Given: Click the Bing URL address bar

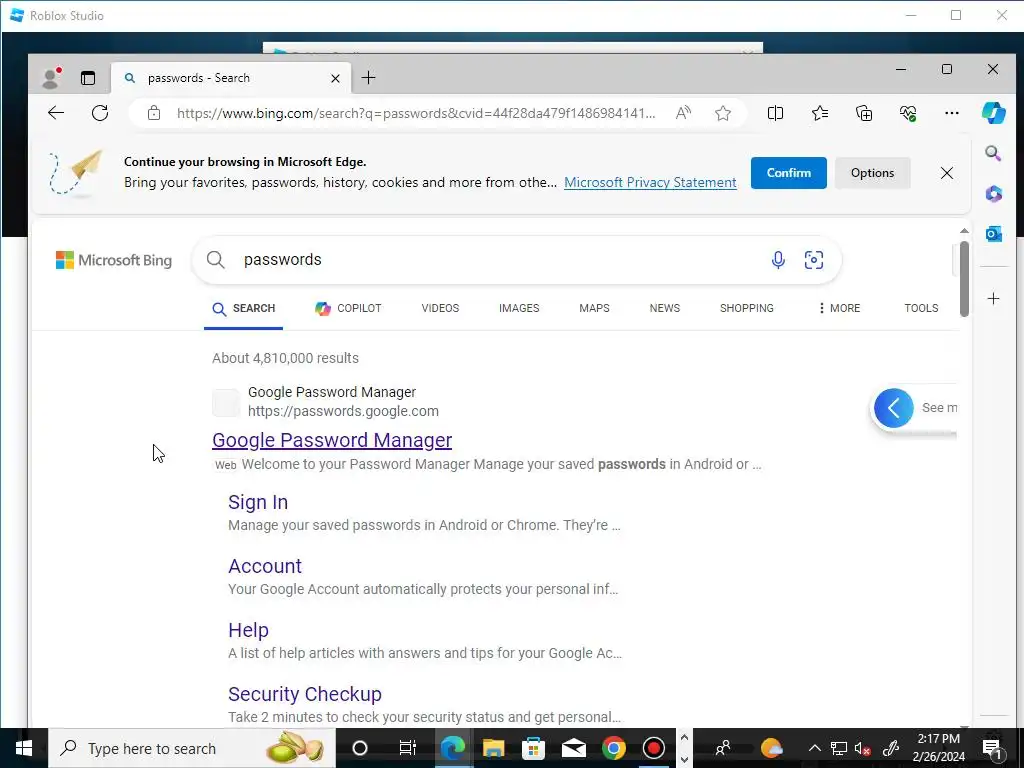Looking at the screenshot, I should (415, 113).
